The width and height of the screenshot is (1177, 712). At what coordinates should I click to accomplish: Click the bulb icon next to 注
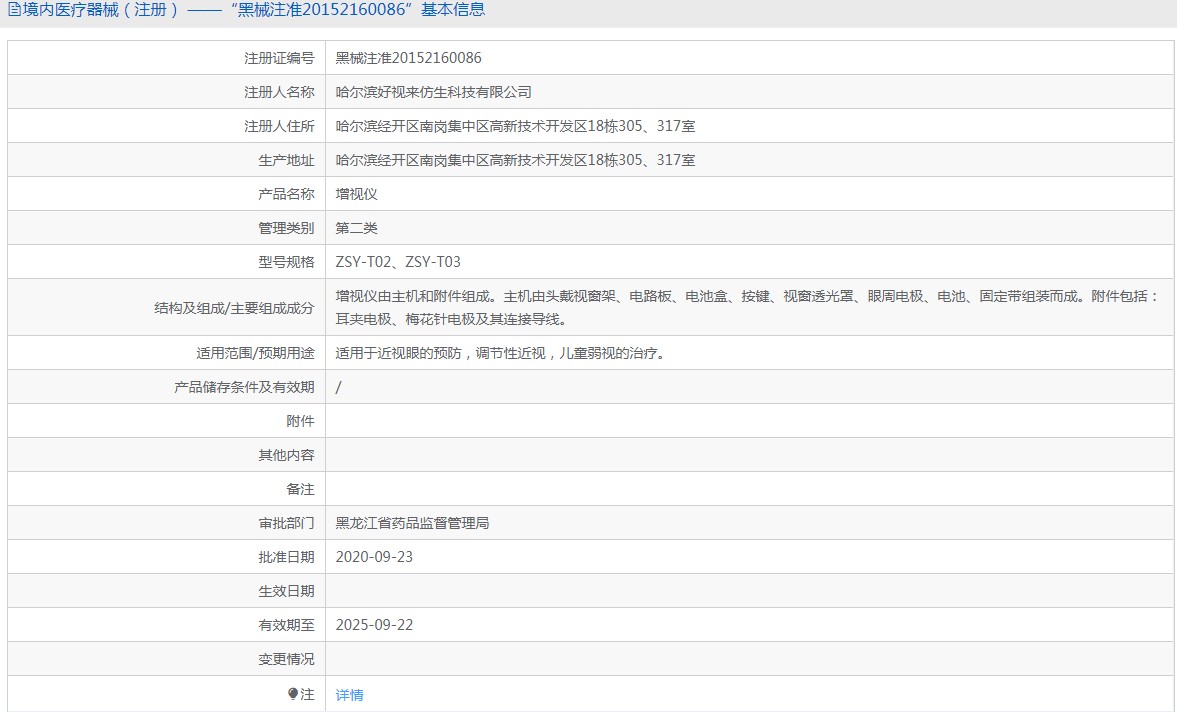click(293, 694)
